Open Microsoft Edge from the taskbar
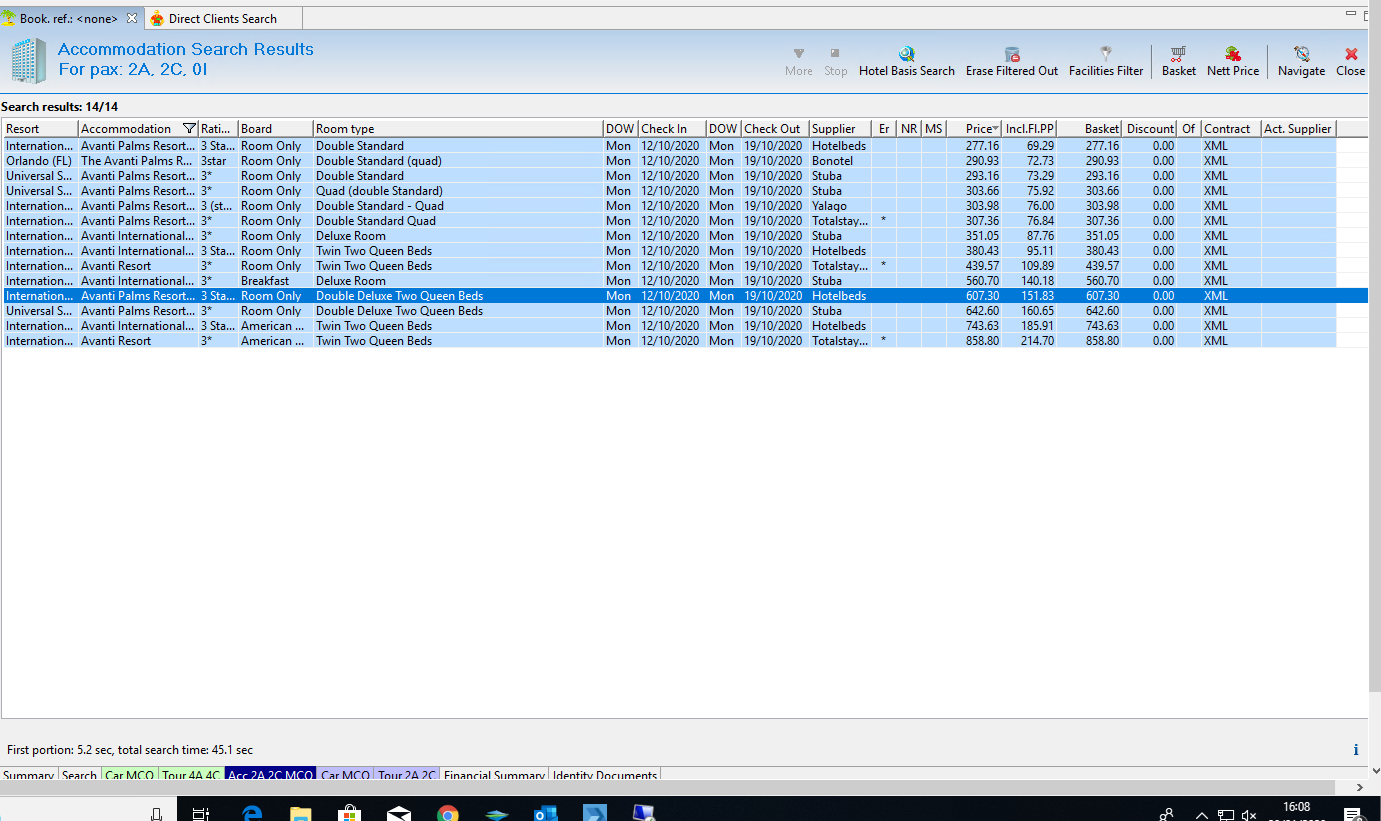Viewport: 1381px width, 821px height. 251,812
